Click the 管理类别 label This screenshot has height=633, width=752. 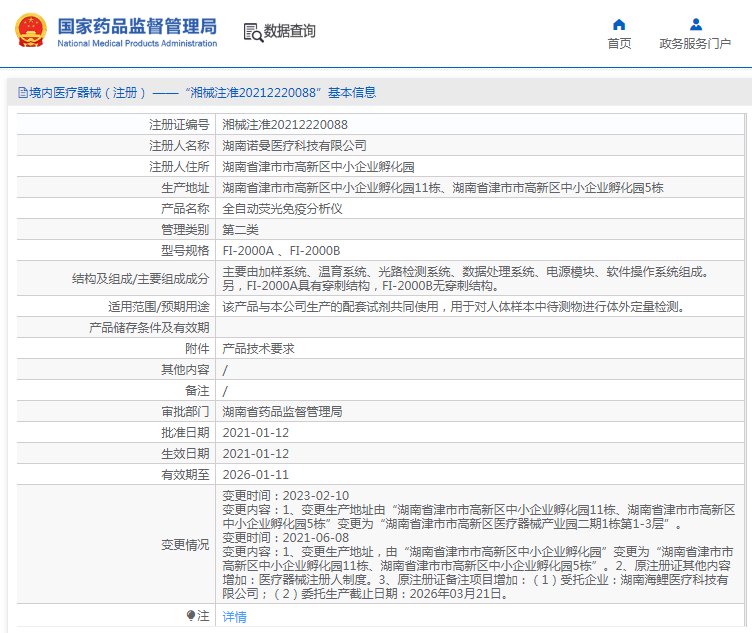185,230
